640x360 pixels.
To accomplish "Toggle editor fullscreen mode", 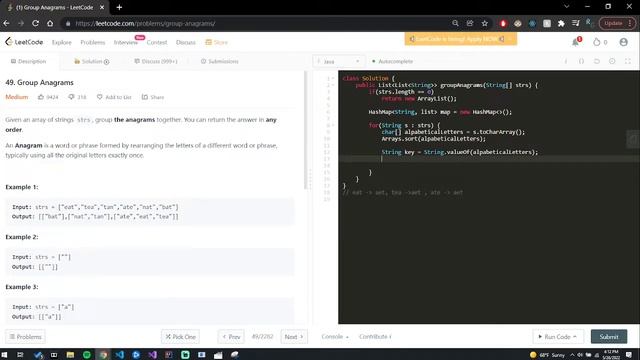I will pos(628,61).
